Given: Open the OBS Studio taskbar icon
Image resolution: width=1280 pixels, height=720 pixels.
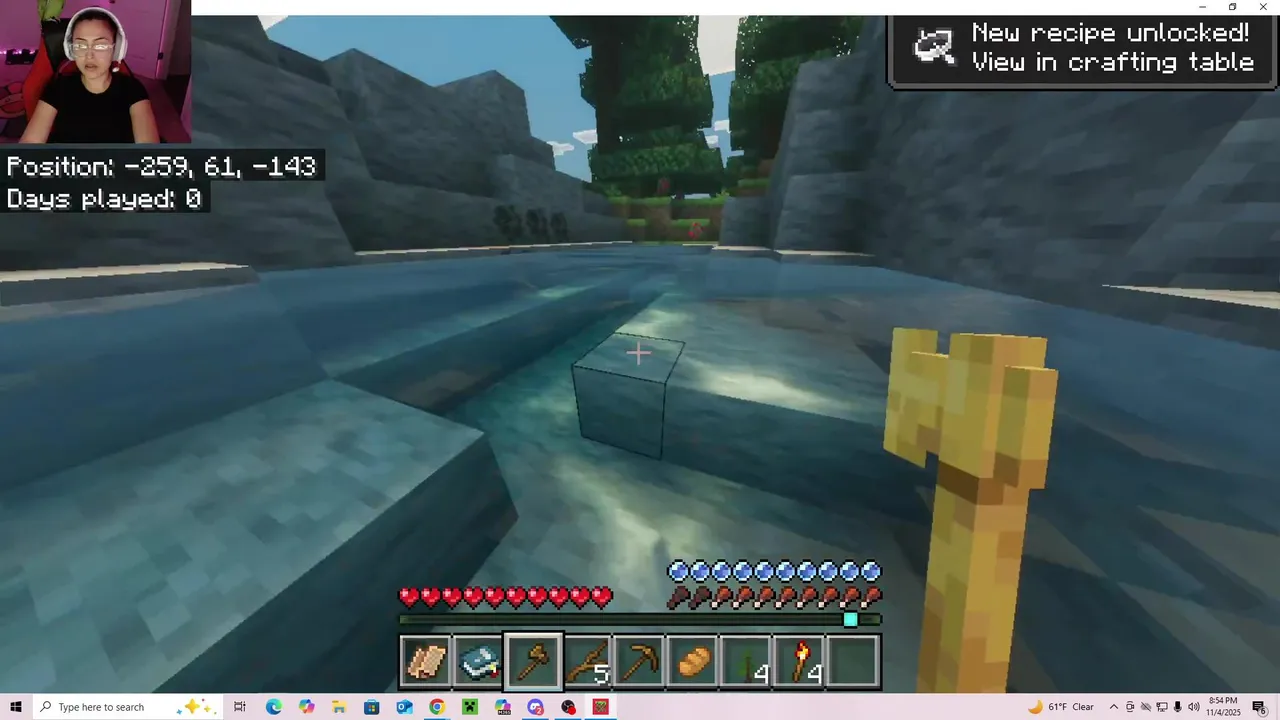Looking at the screenshot, I should pos(568,707).
